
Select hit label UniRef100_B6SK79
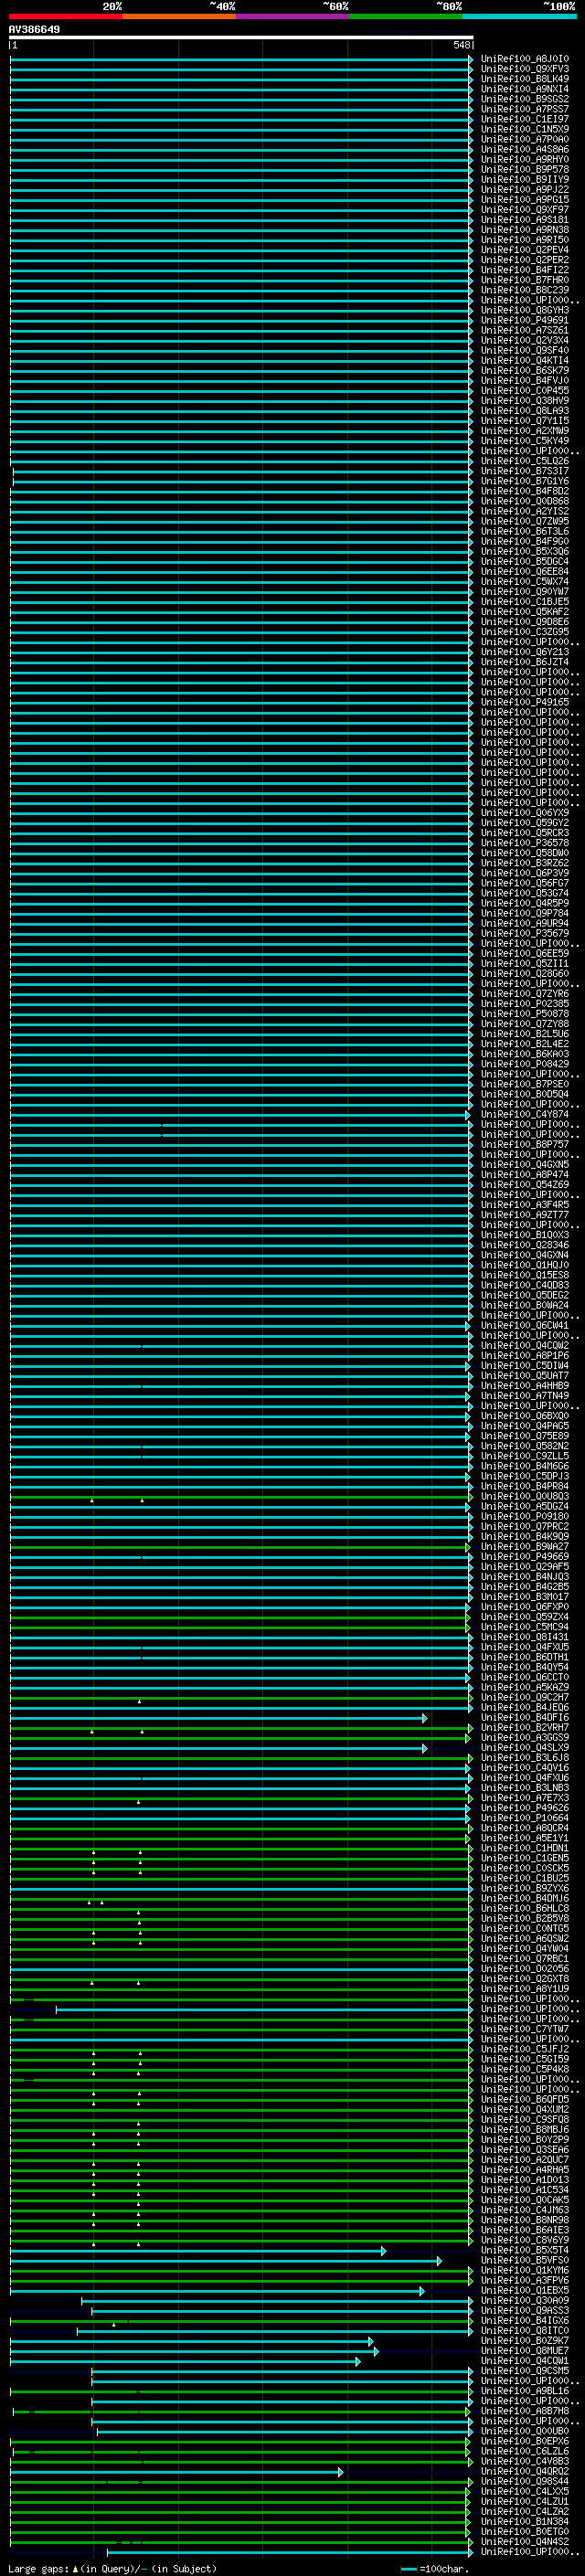525,370
